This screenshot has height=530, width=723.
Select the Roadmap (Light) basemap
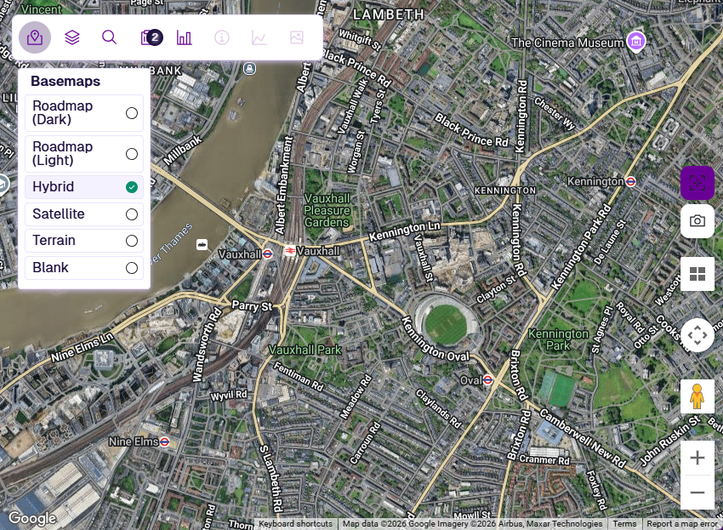84,154
